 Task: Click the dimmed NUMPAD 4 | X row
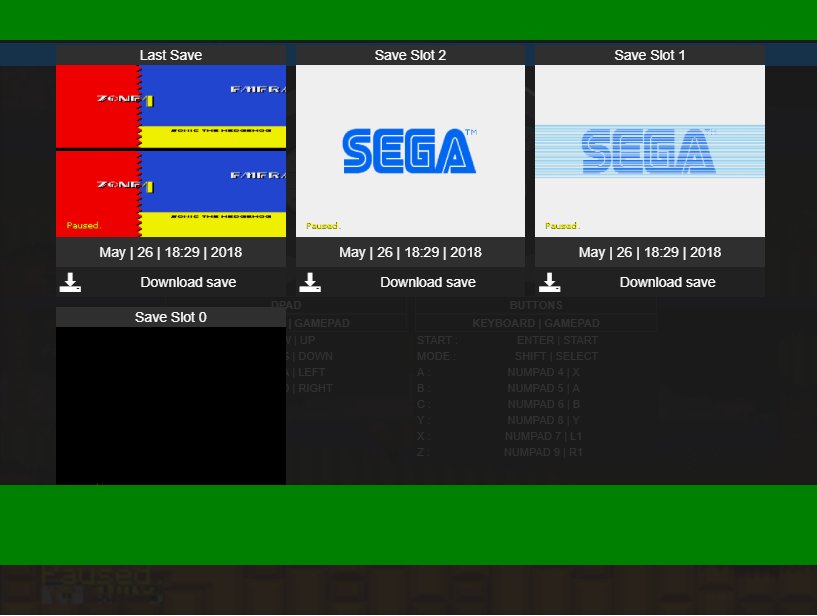coord(499,373)
